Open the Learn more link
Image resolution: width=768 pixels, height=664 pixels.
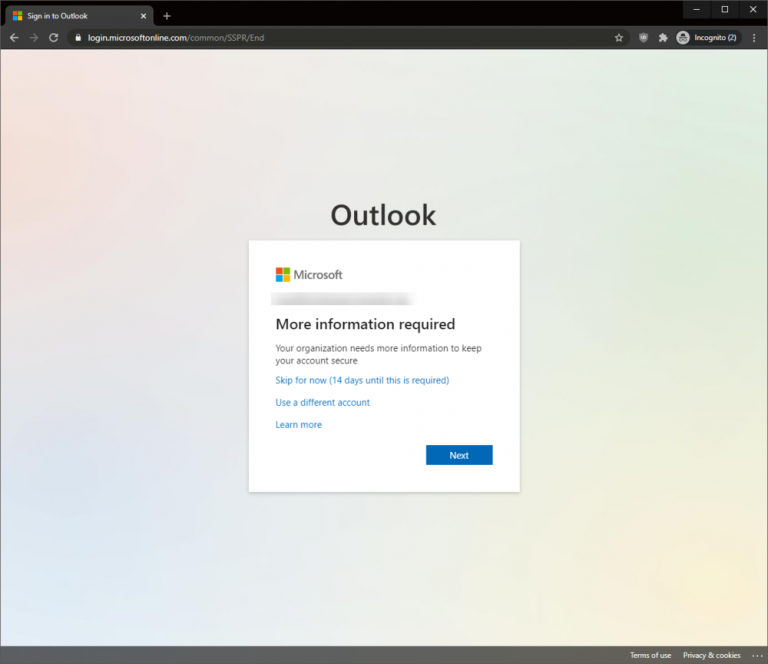298,425
